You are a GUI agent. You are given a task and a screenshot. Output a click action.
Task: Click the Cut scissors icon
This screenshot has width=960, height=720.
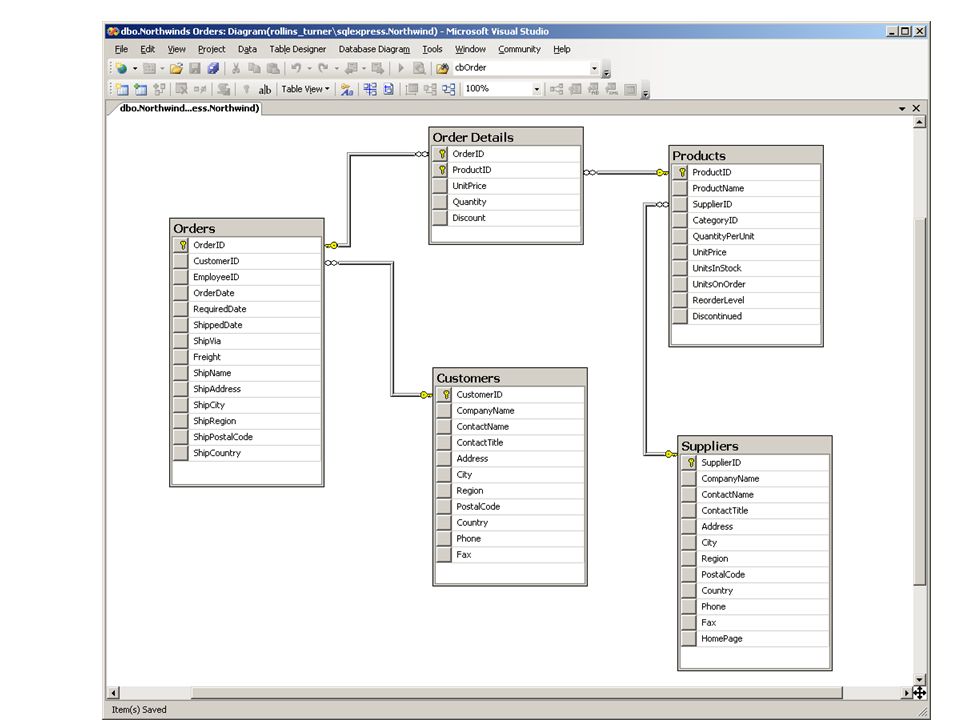click(x=236, y=69)
